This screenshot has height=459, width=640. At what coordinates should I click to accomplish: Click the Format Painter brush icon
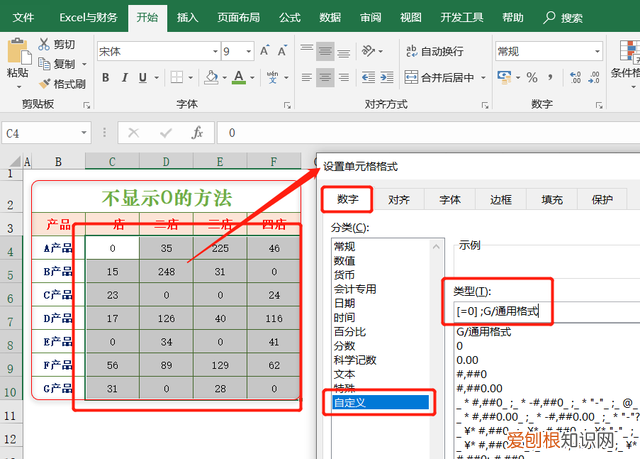(44, 84)
